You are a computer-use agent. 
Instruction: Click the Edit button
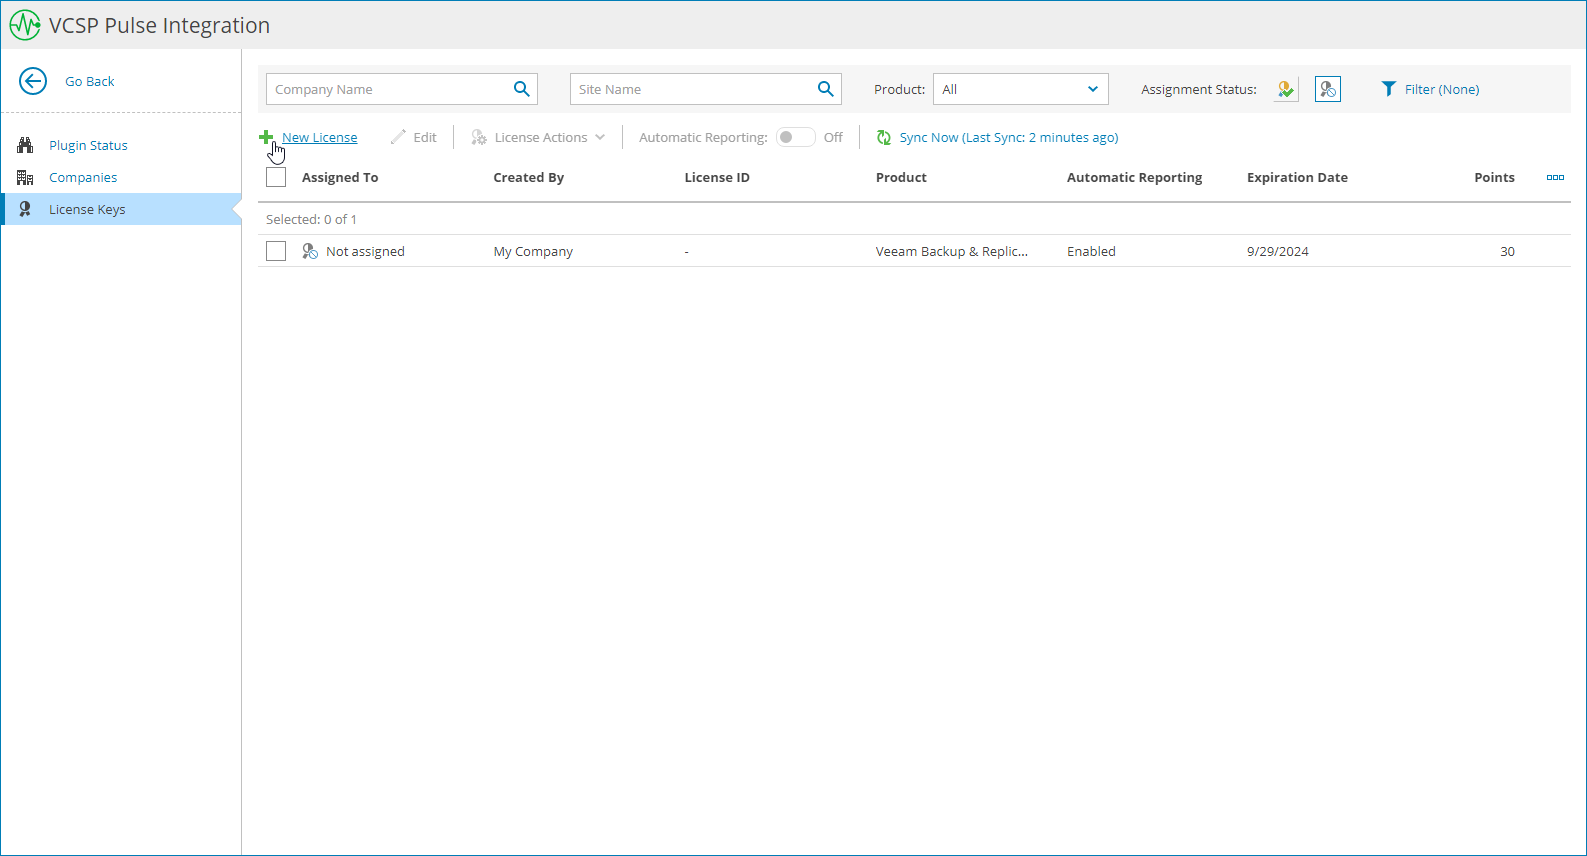pos(414,138)
